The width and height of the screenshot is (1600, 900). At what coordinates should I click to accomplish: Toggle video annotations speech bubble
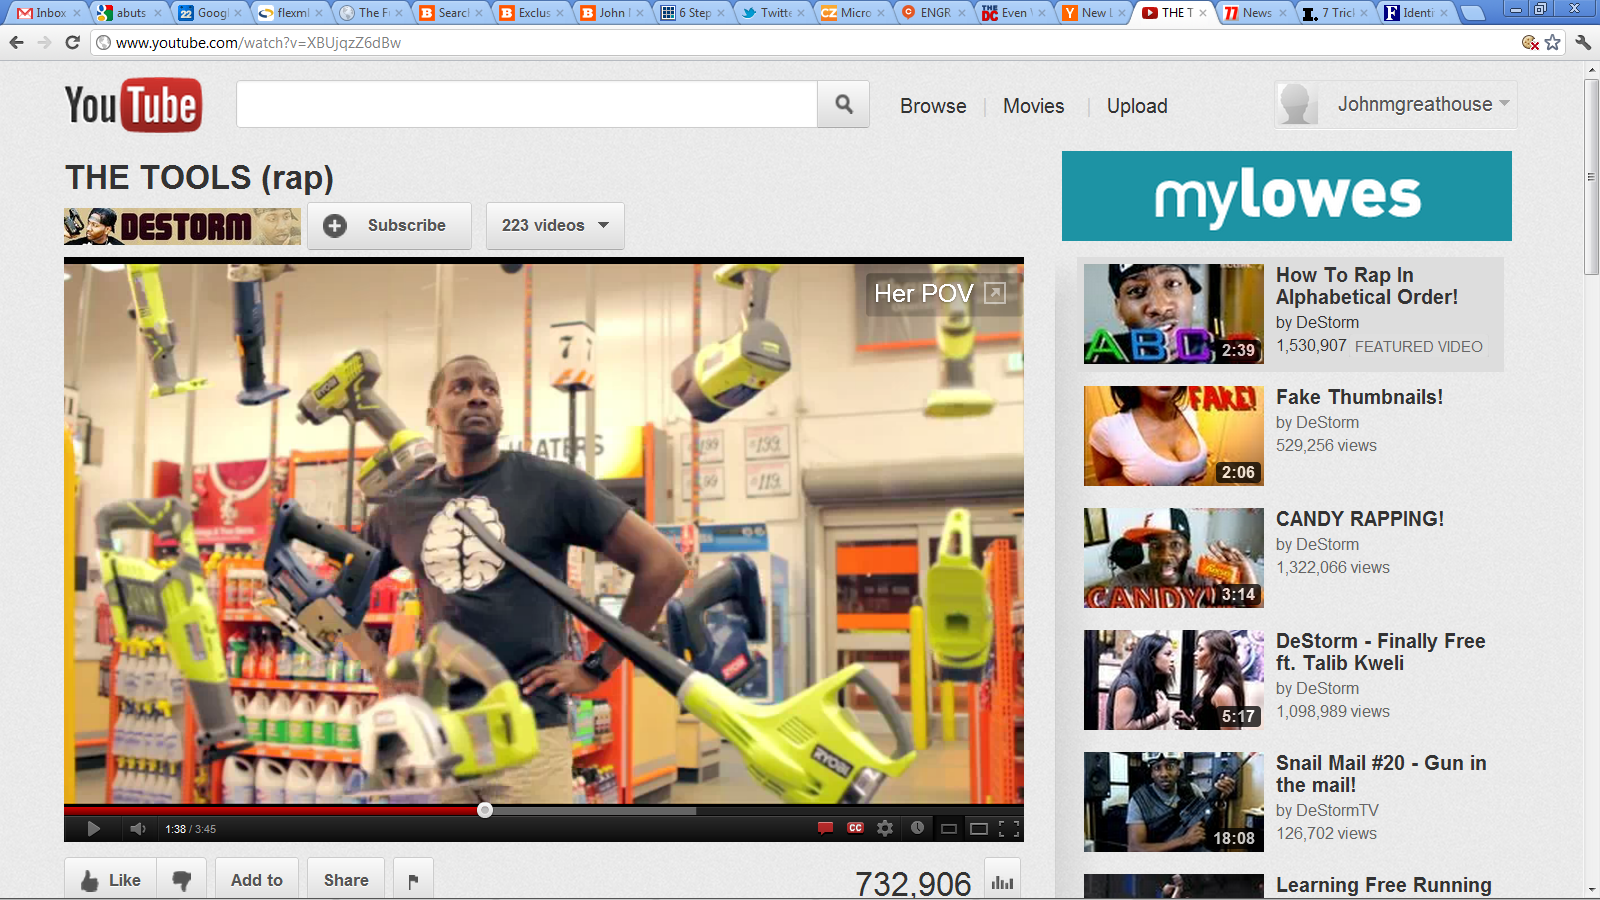point(825,828)
